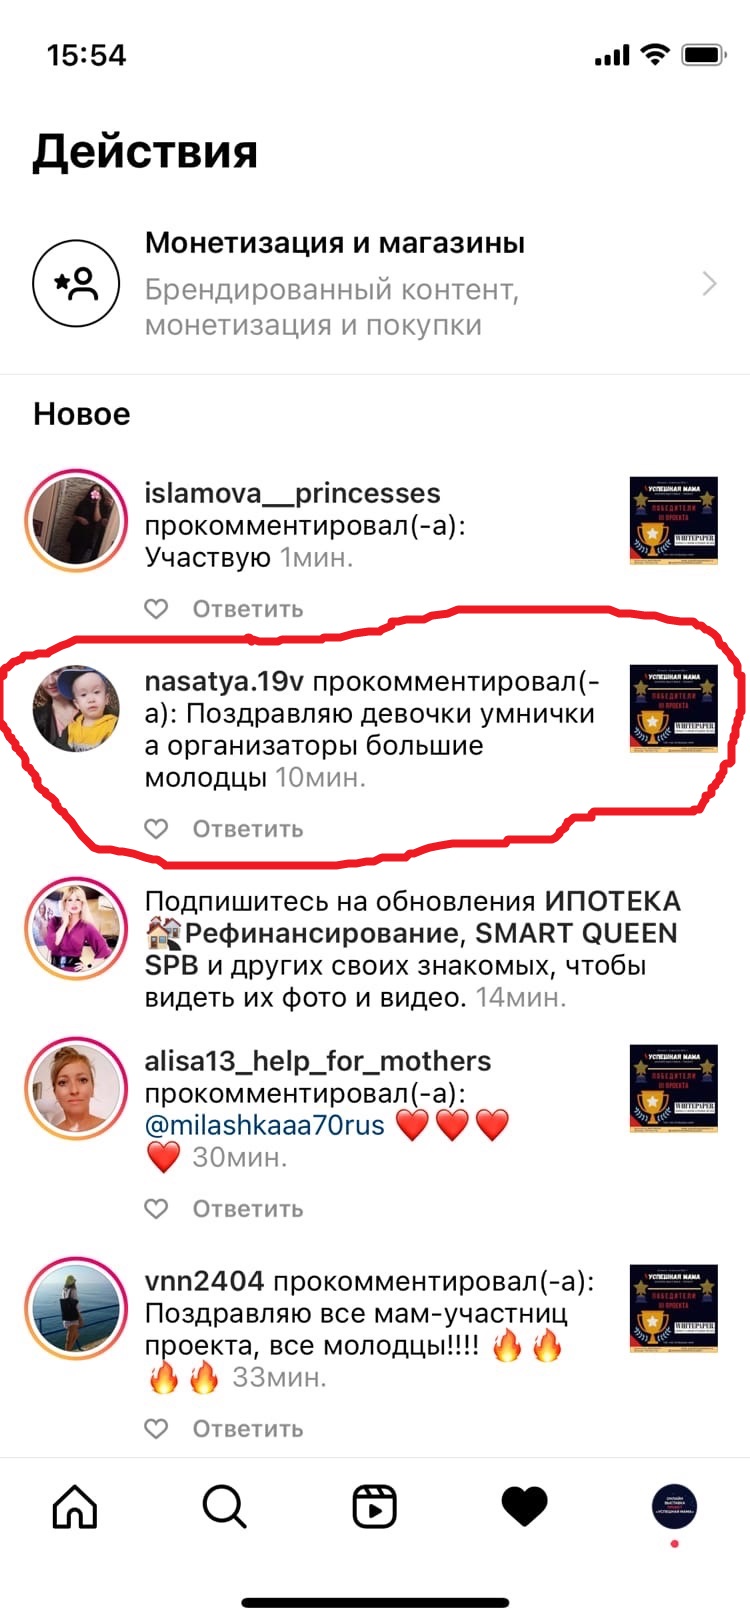Image resolution: width=750 pixels, height=1624 pixels.
Task: Tap the Search magnifier icon
Action: click(224, 1506)
